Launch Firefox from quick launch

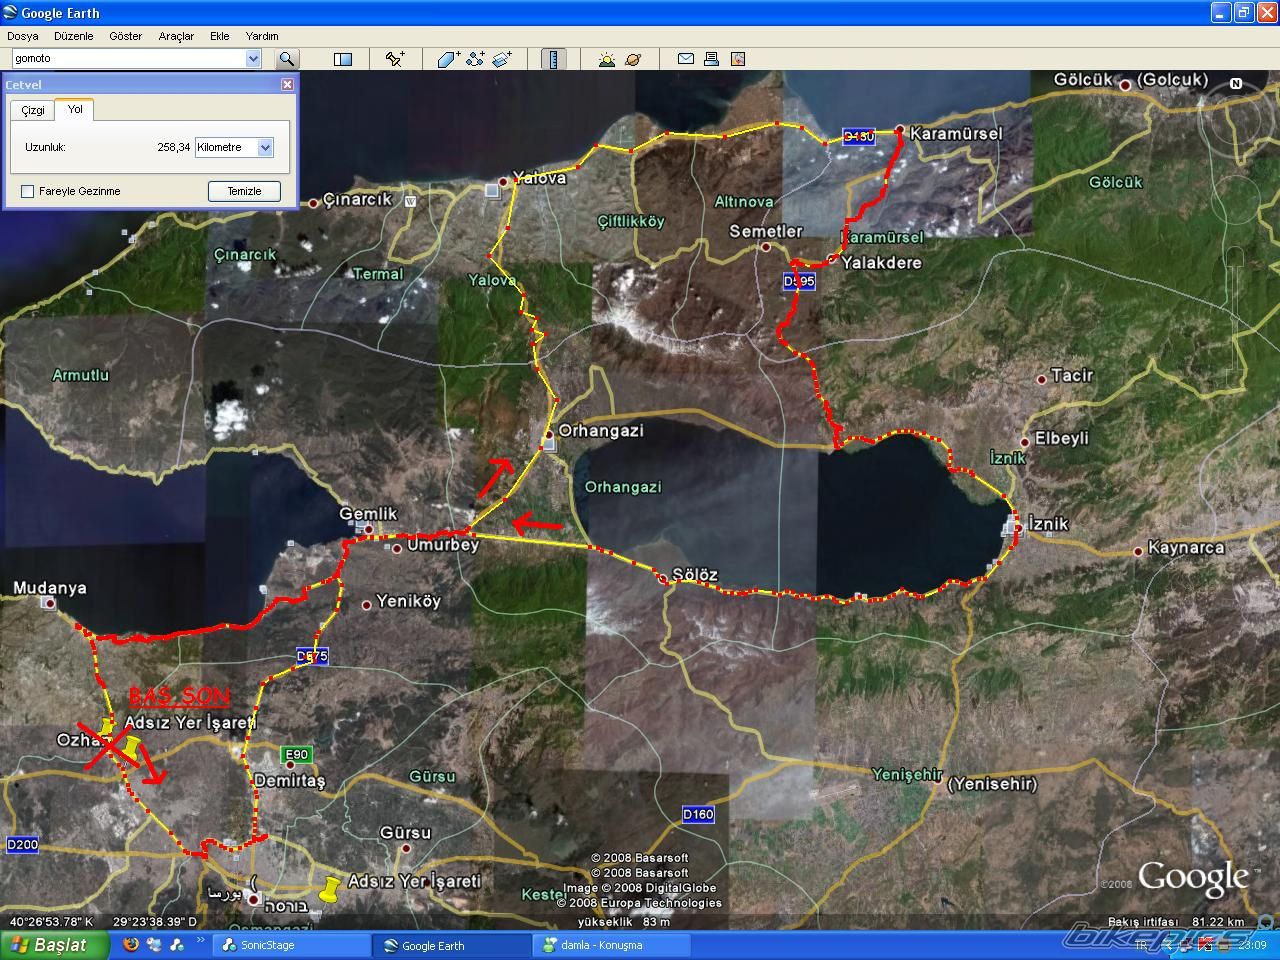click(x=131, y=944)
